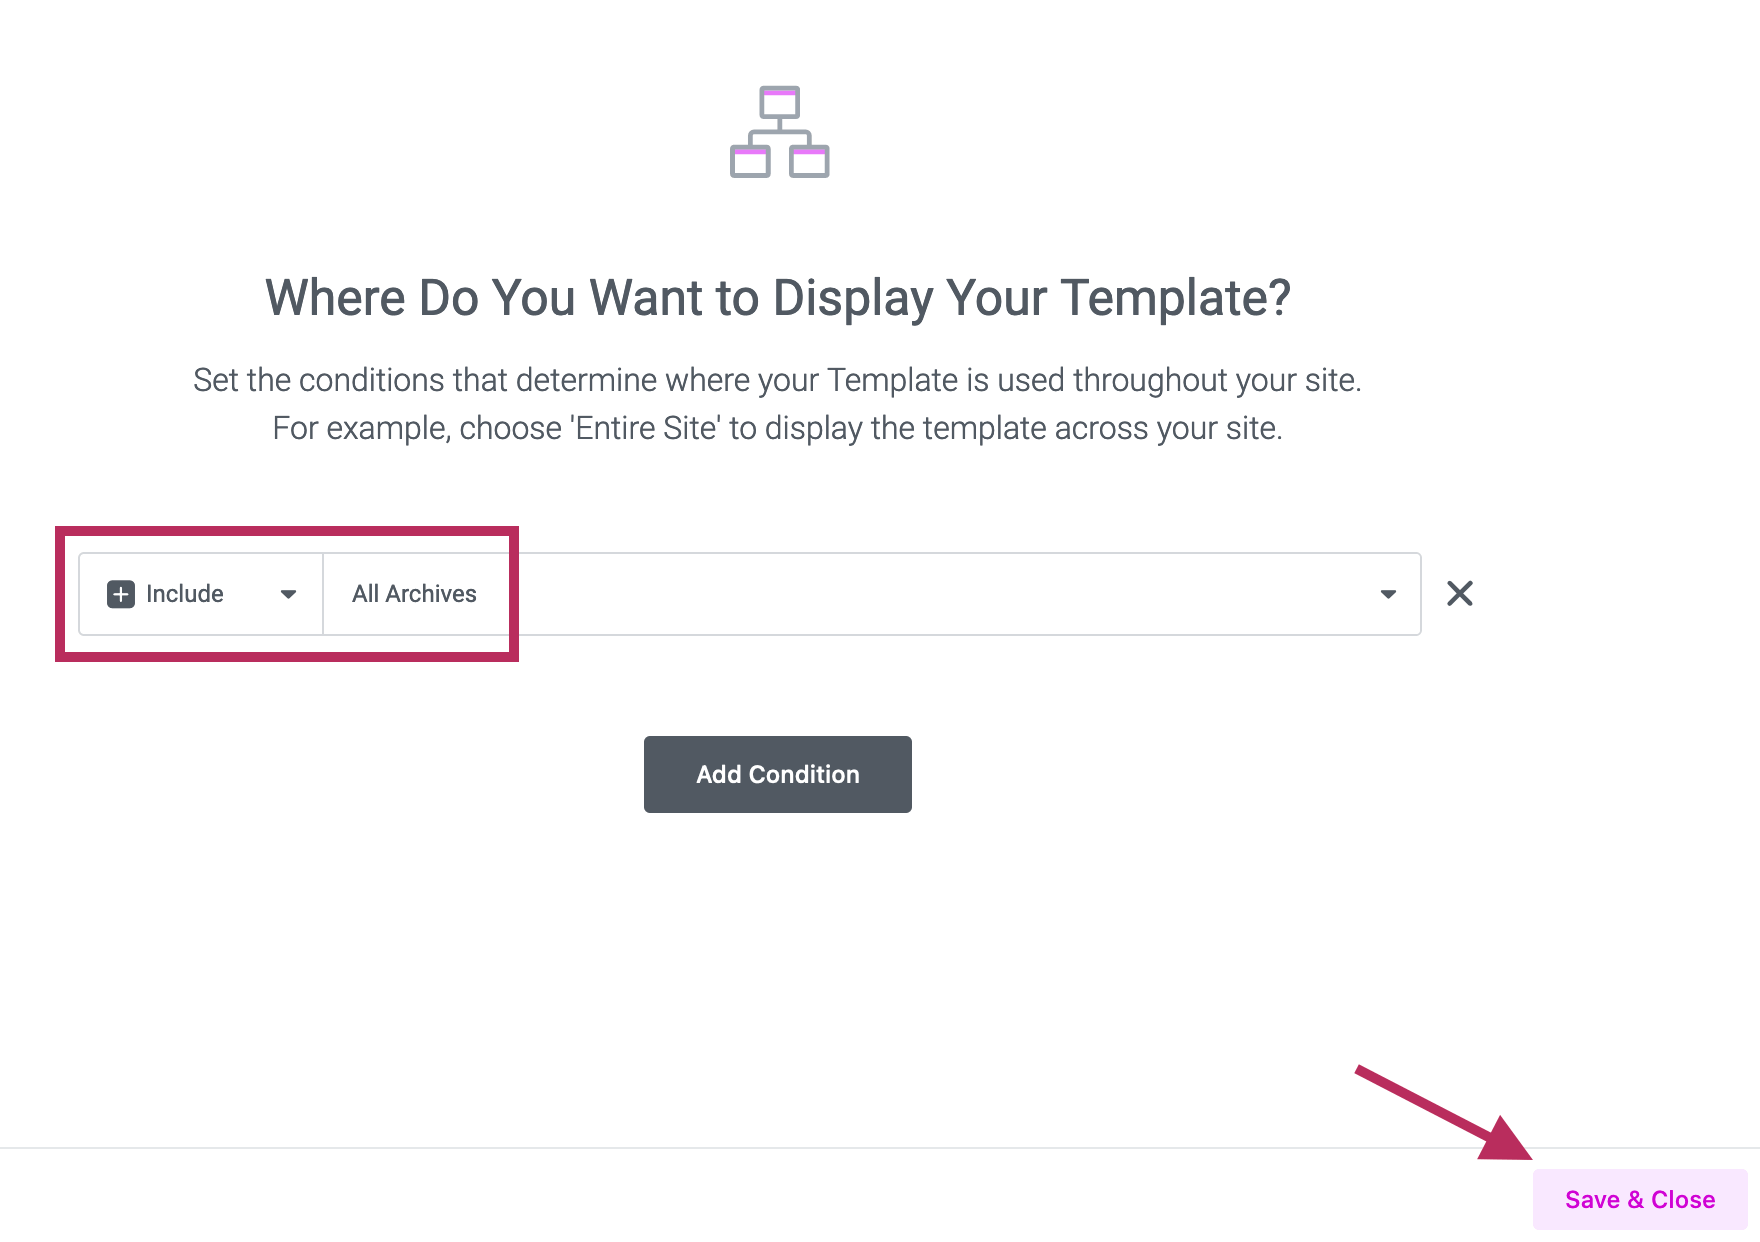This screenshot has width=1760, height=1242.
Task: Click the 'Where Do You Want' heading
Action: [x=778, y=298]
